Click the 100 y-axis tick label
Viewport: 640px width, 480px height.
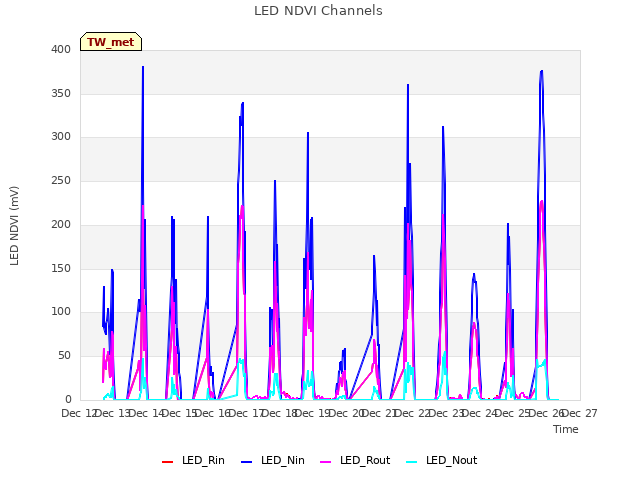(61, 311)
